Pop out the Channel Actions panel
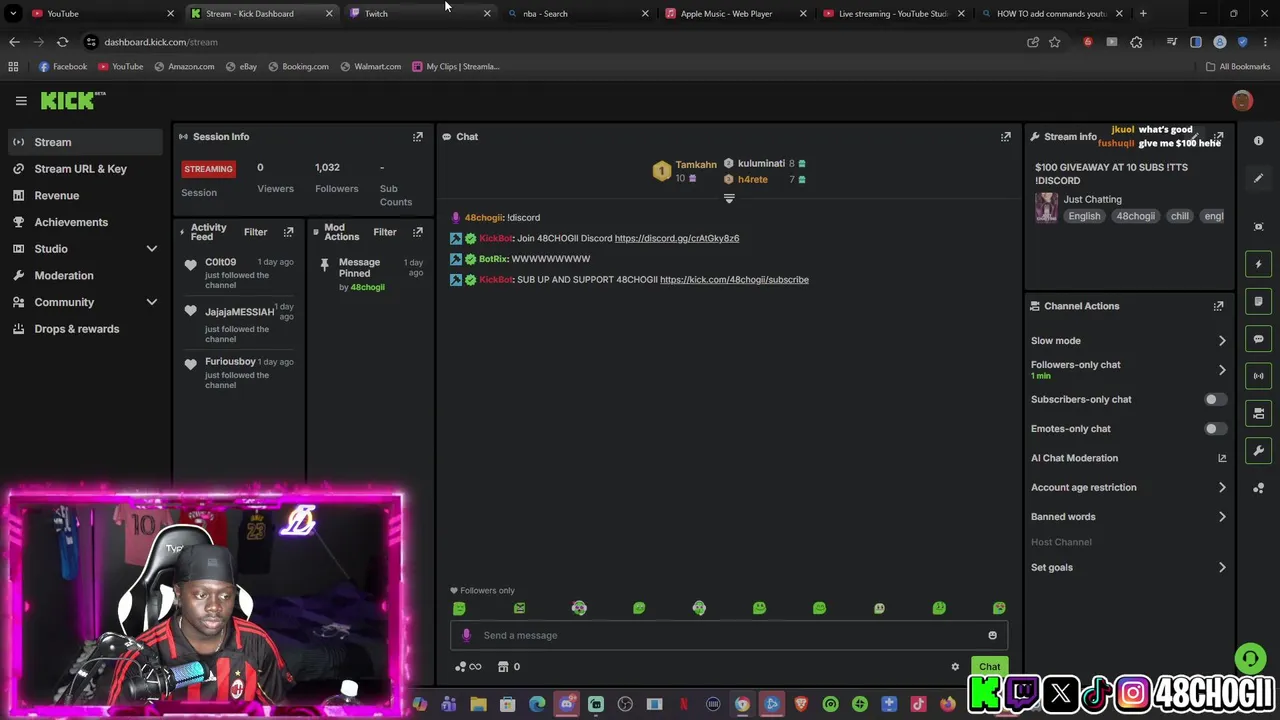Viewport: 1280px width, 720px height. (x=1218, y=306)
